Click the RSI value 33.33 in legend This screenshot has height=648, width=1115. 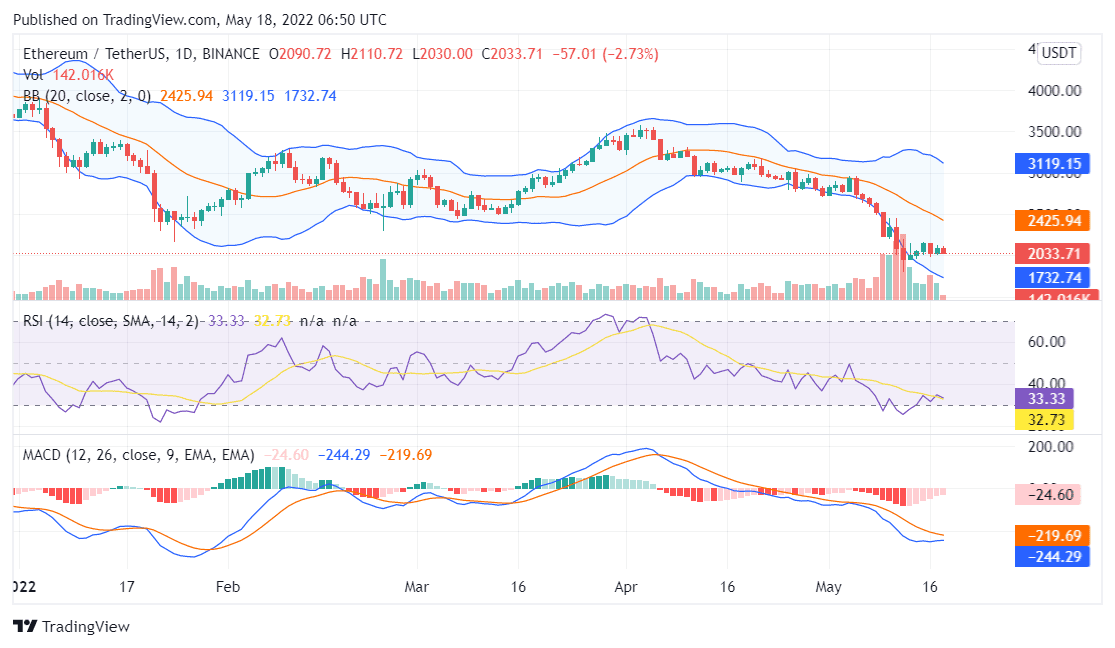pyautogui.click(x=226, y=322)
